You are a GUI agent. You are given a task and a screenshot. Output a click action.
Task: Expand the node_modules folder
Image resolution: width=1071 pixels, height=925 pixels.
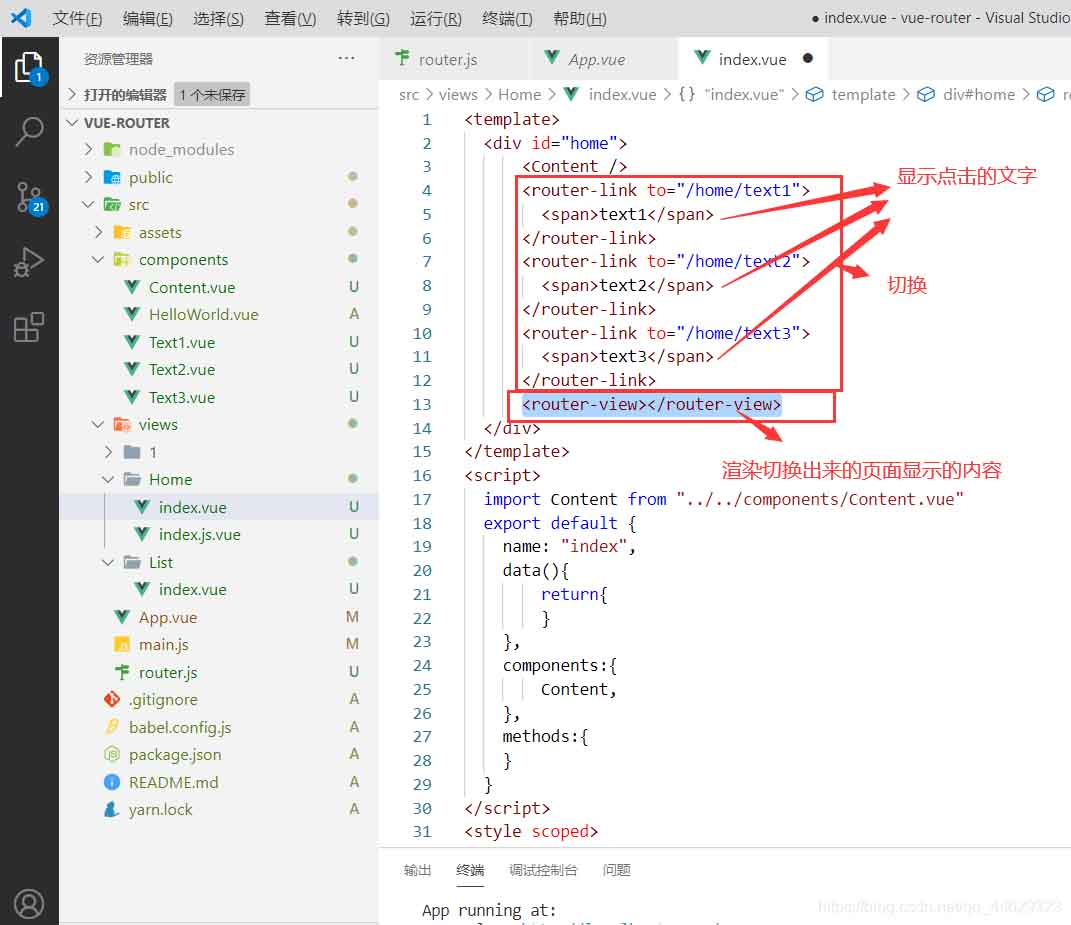click(88, 149)
